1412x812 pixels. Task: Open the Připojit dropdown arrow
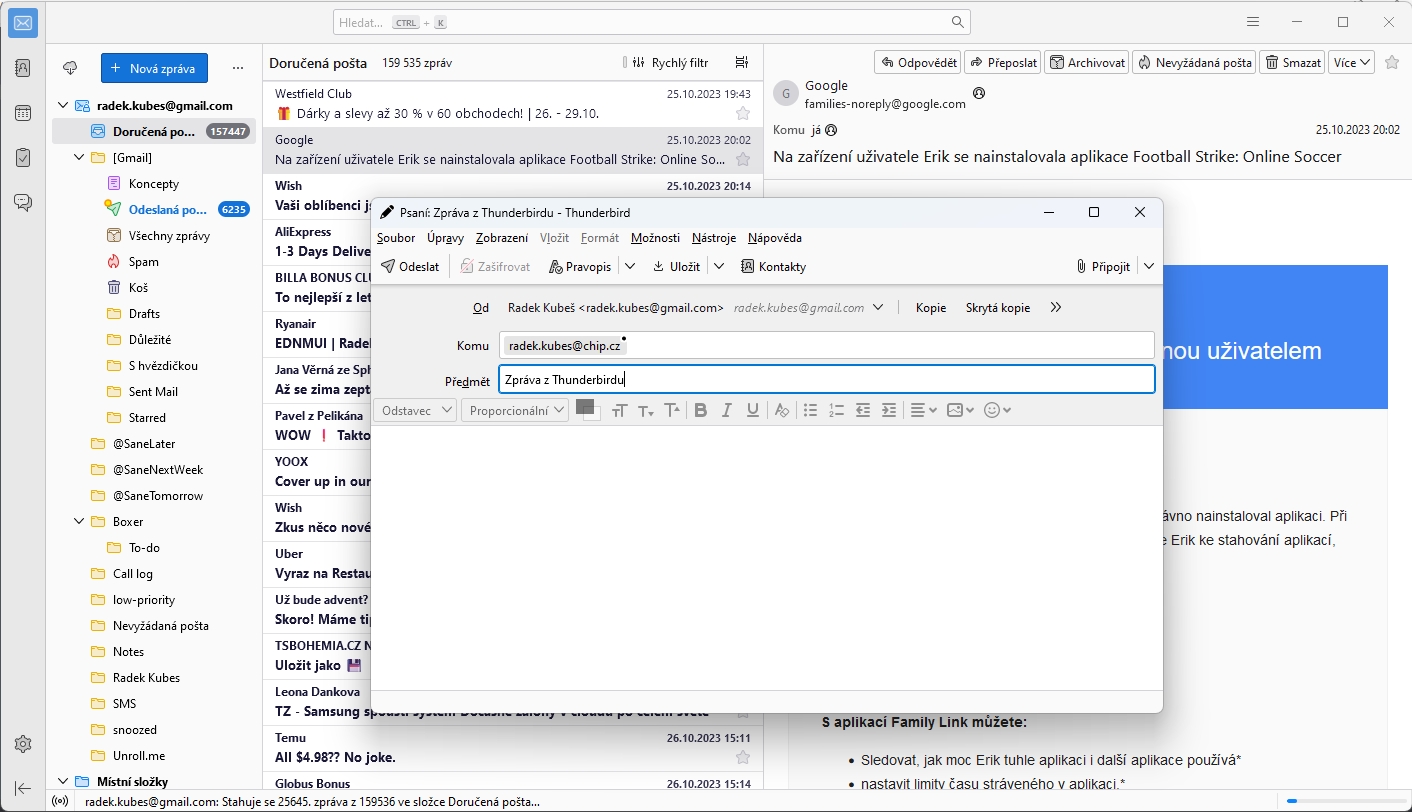(1148, 266)
